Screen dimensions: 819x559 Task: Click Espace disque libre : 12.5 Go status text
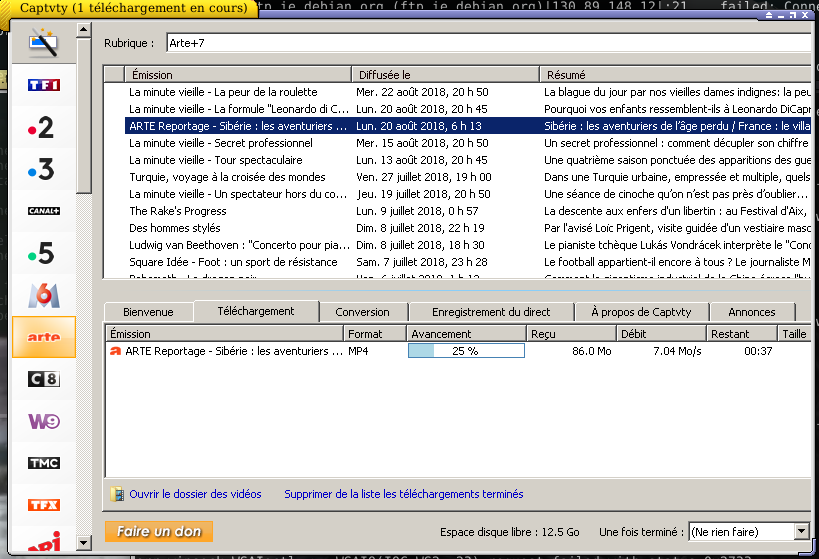point(510,532)
